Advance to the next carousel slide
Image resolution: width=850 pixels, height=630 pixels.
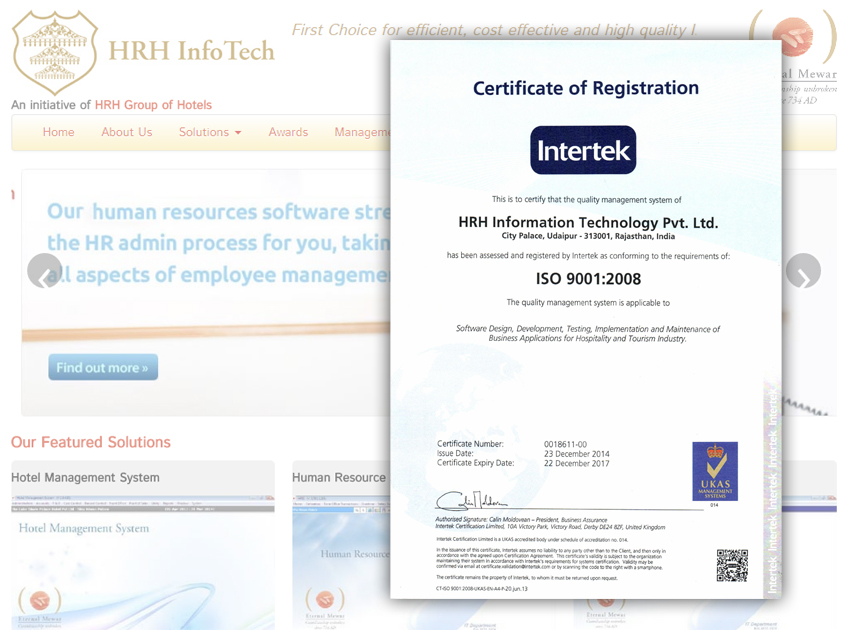tap(803, 271)
